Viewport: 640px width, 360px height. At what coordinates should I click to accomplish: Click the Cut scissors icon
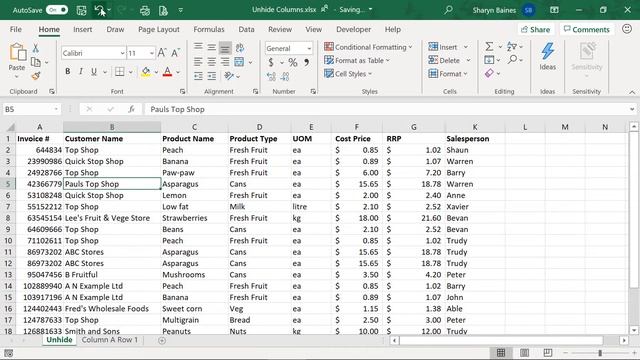(x=36, y=49)
